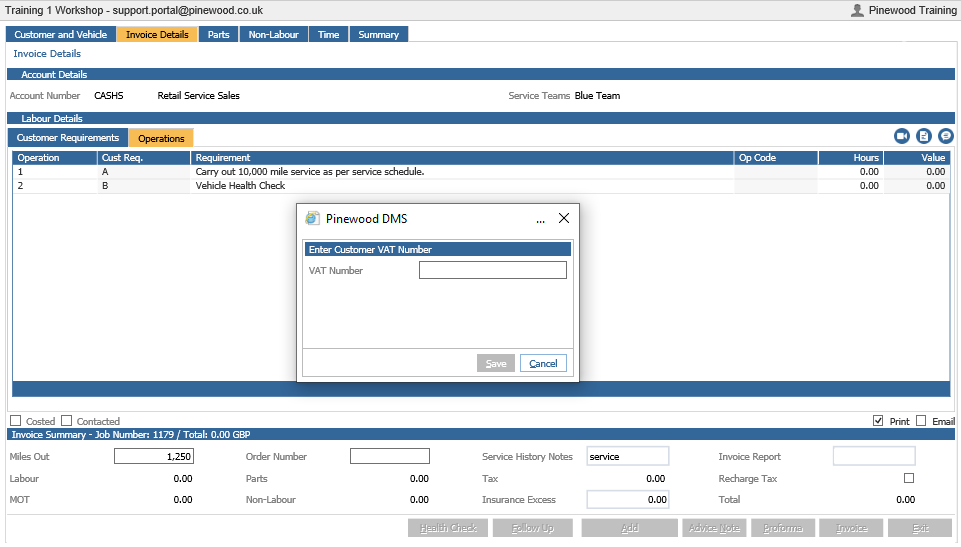Switch to Customer Requirements sub-tab
Viewport: 961px width, 547px height.
(67, 138)
